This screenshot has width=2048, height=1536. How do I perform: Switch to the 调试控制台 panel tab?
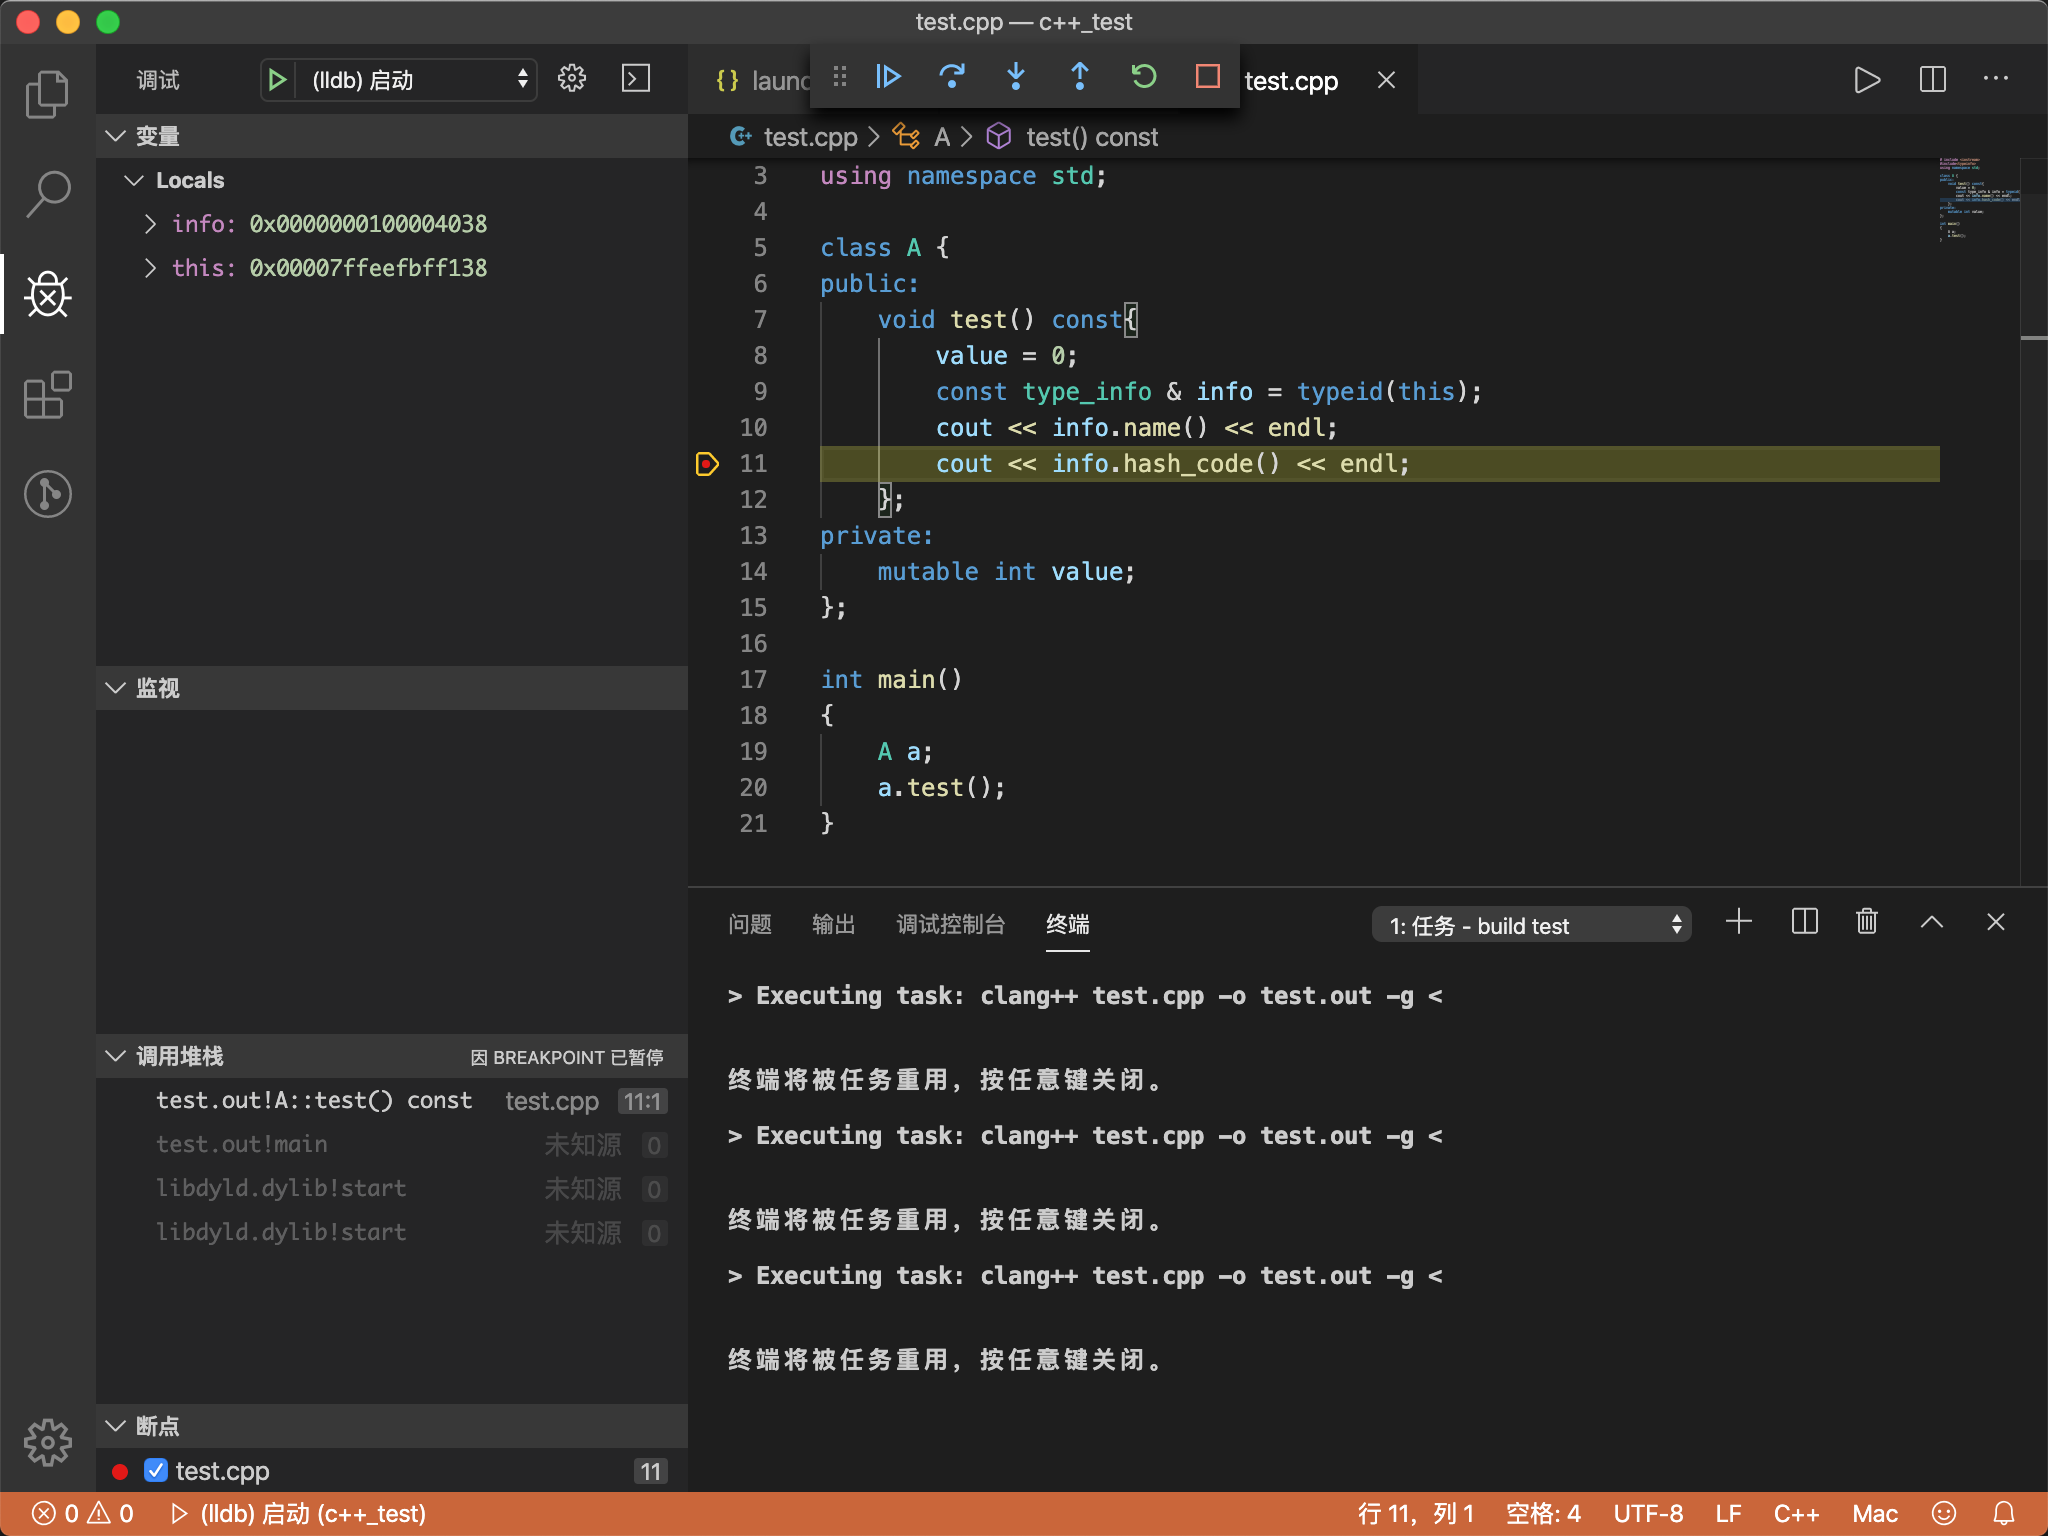(950, 924)
